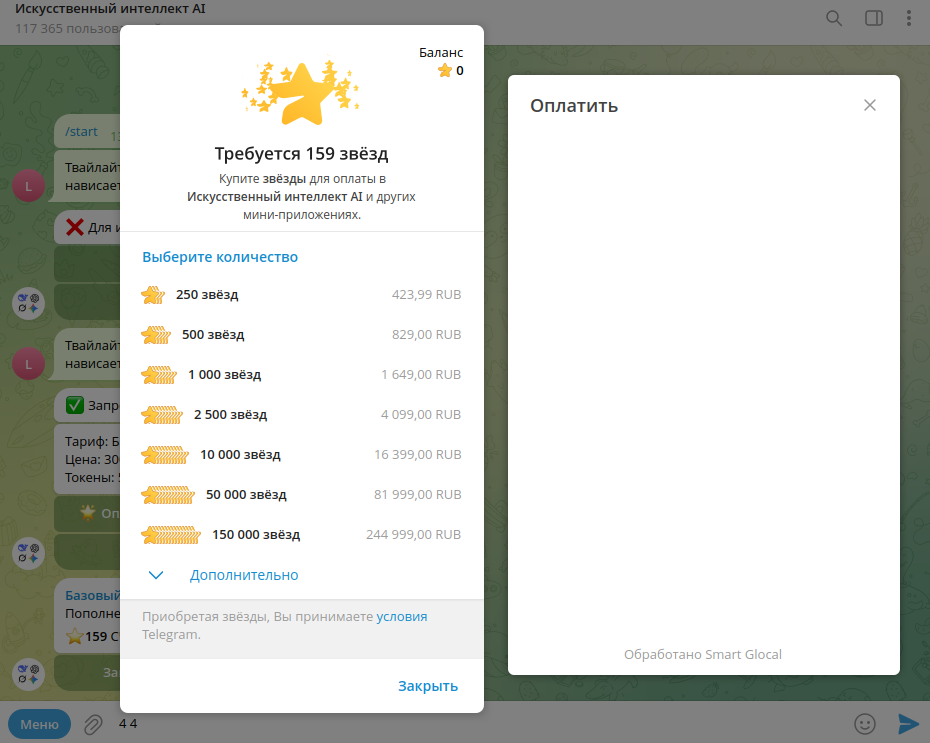Click the red X emoji in message
This screenshot has height=743, width=930.
75,227
